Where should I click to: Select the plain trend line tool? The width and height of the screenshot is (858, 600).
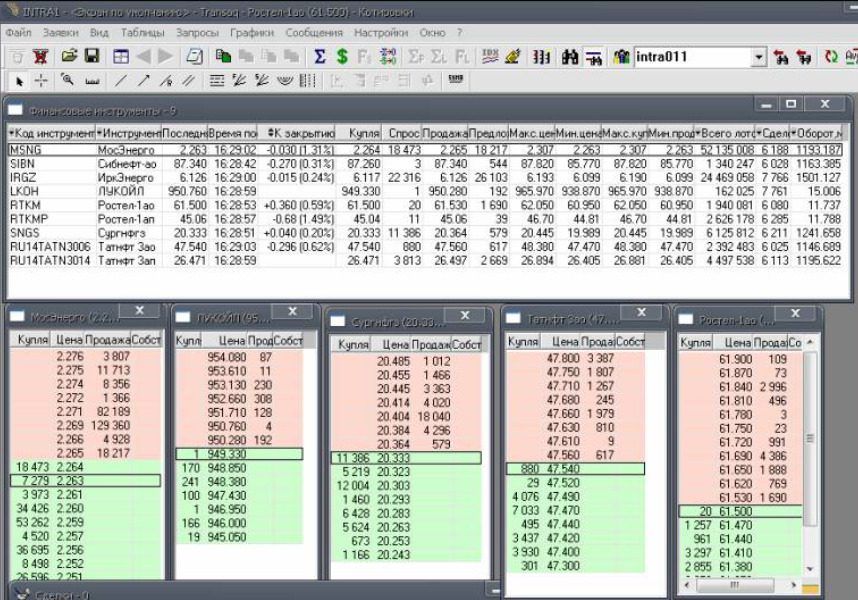point(120,81)
